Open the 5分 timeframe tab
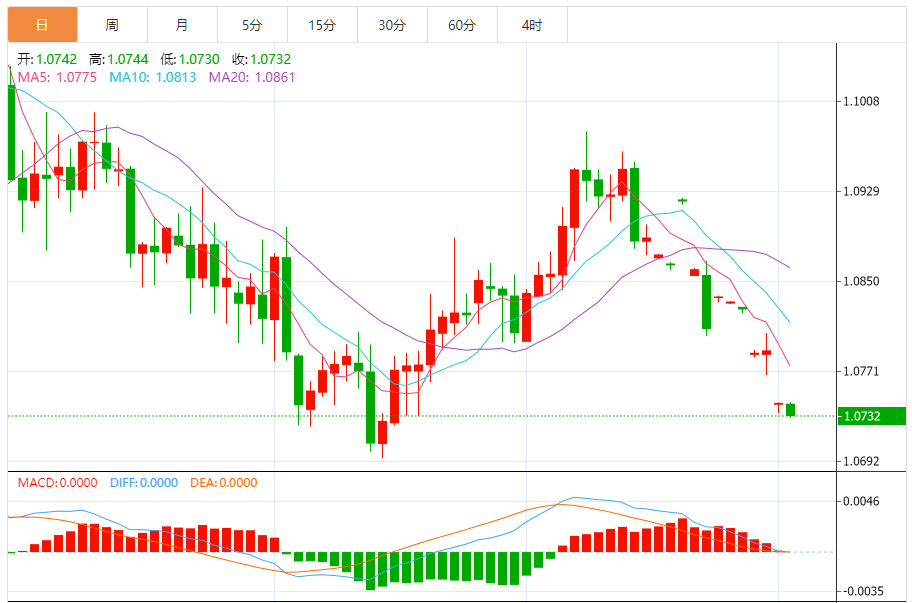912x603 pixels. pyautogui.click(x=252, y=25)
